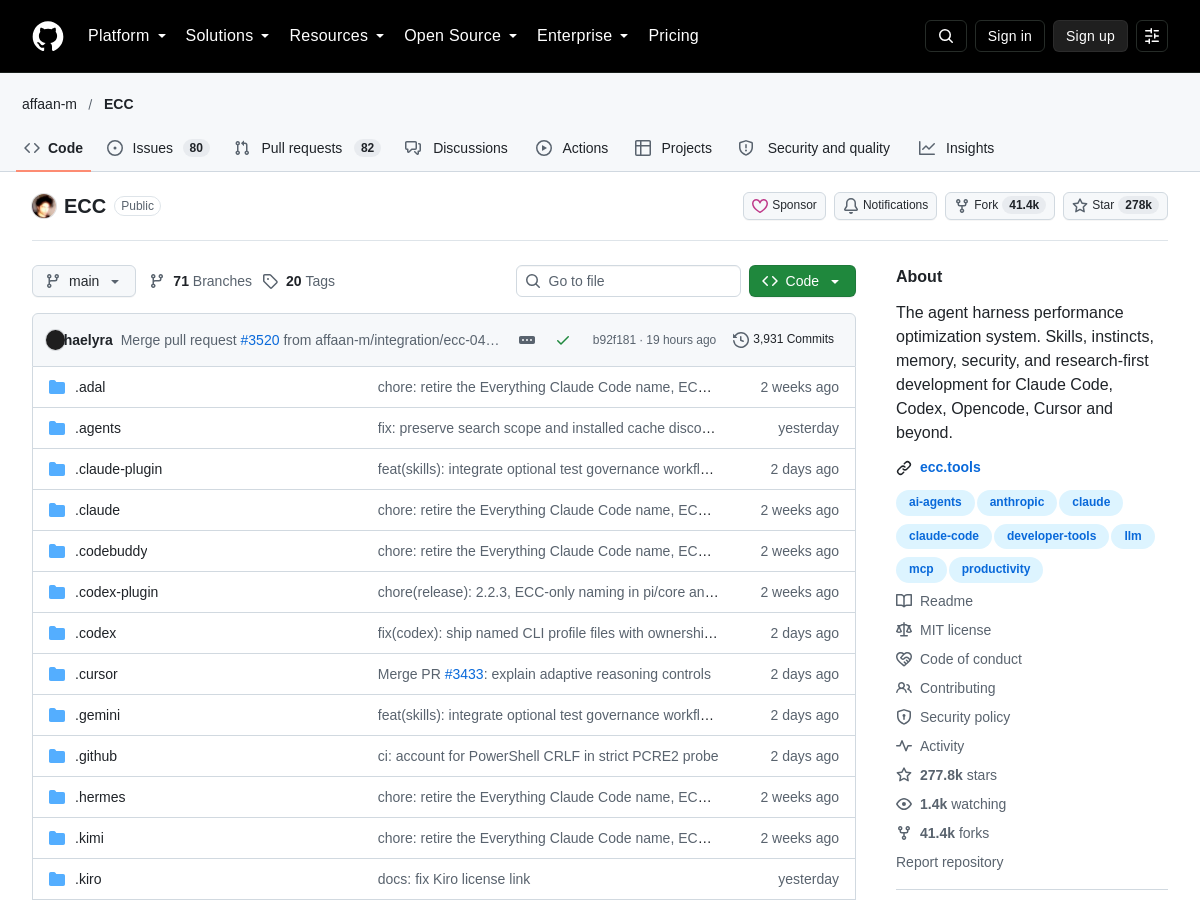Expand commit message ellipsis button
This screenshot has width=1200, height=900.
pos(527,340)
